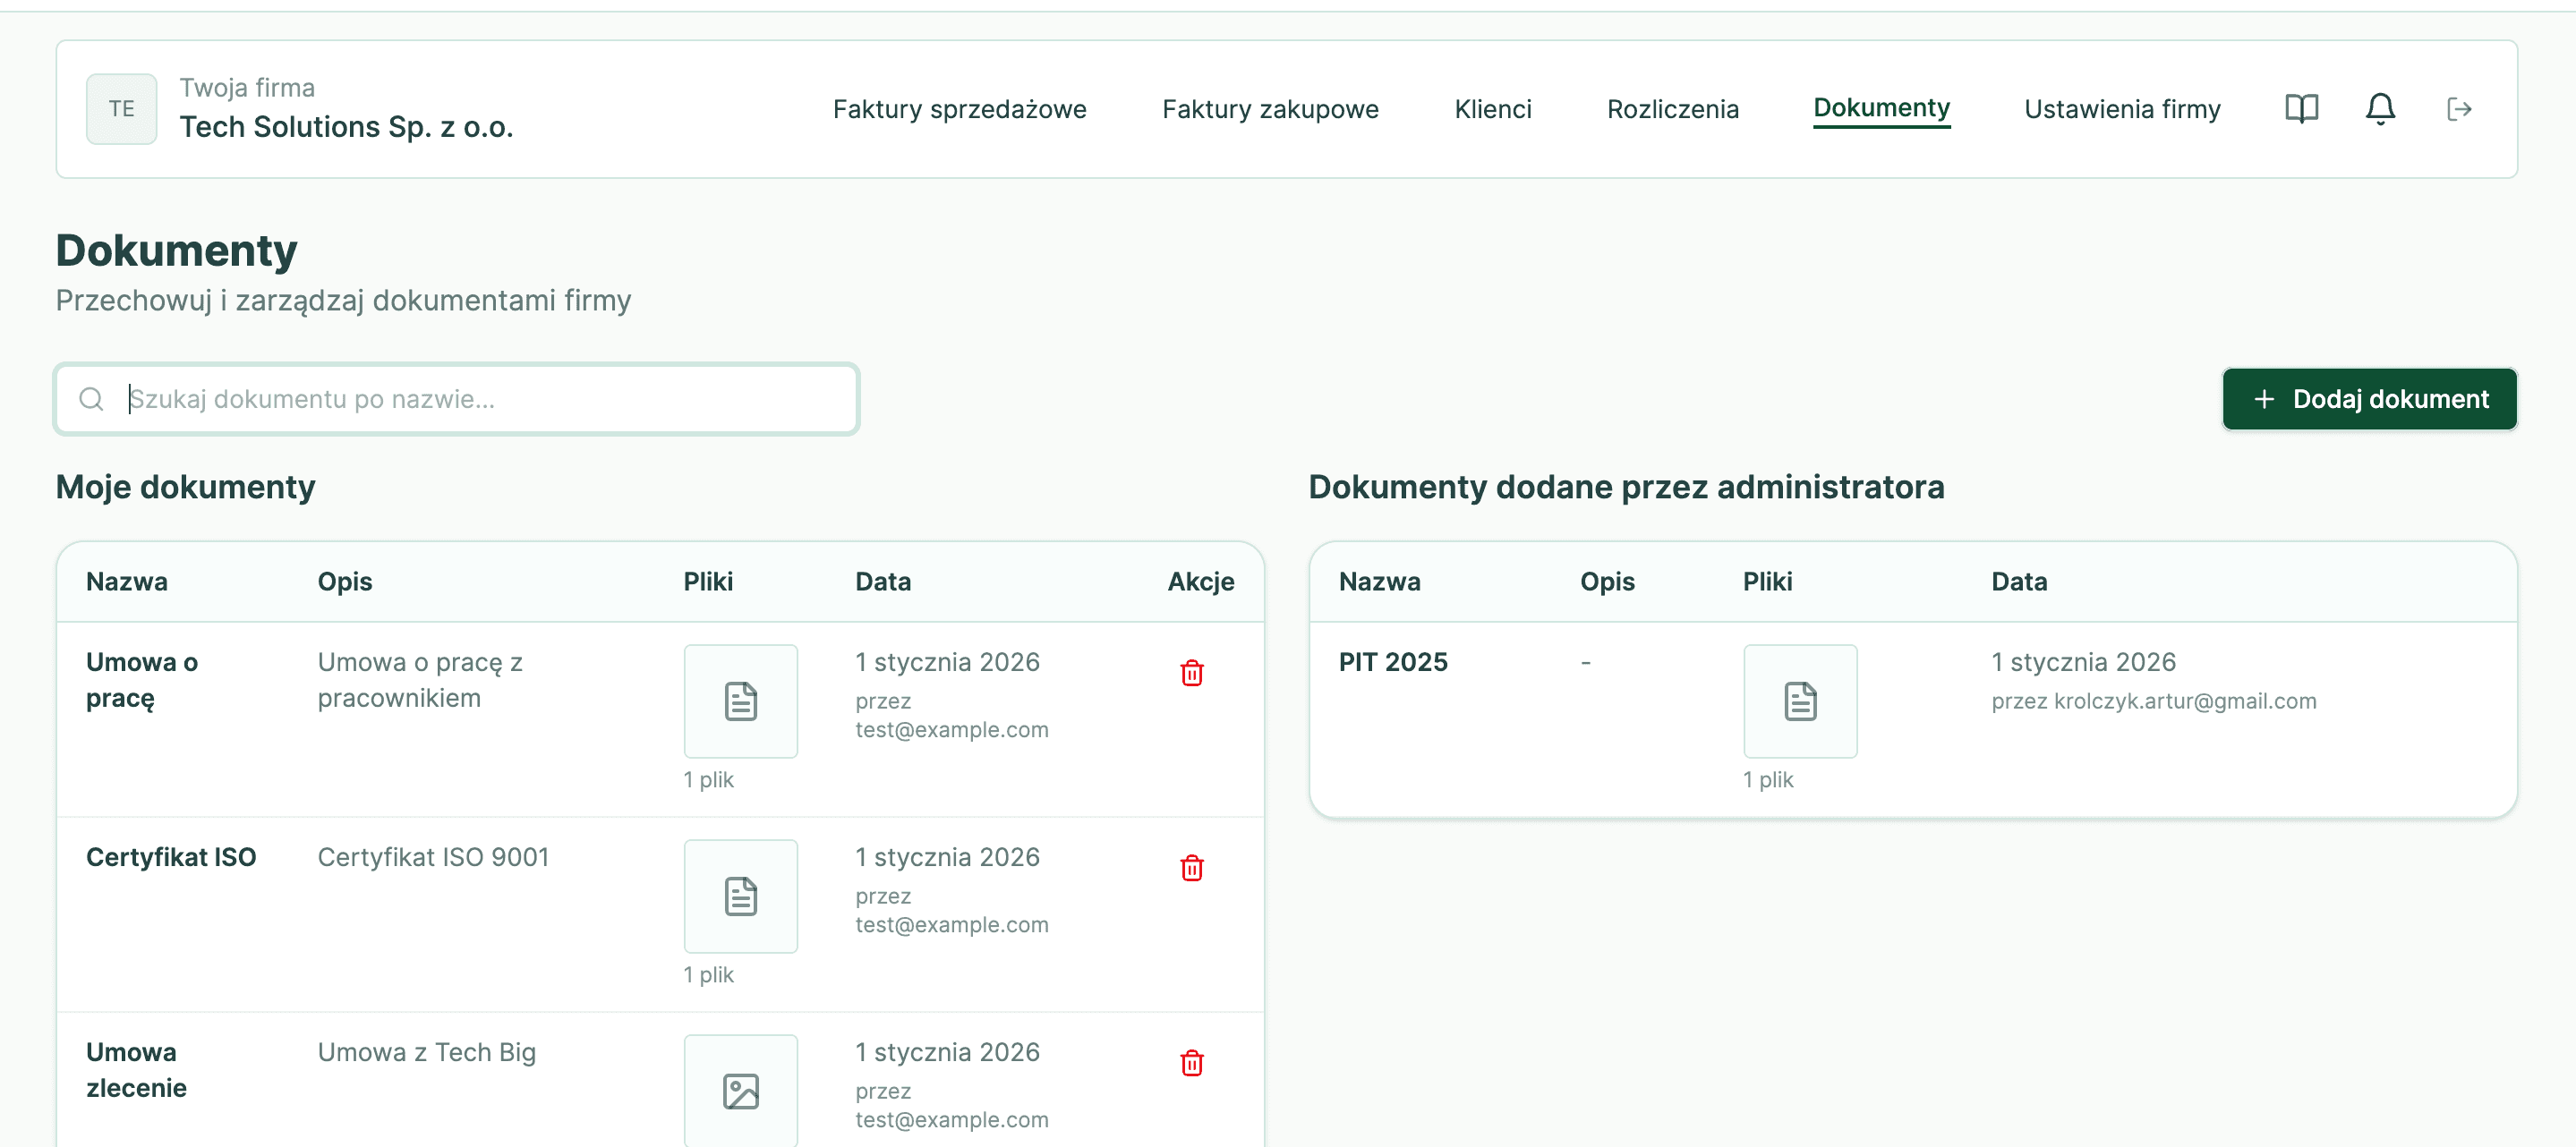Delete the Umowa o pracę document

(x=1191, y=673)
